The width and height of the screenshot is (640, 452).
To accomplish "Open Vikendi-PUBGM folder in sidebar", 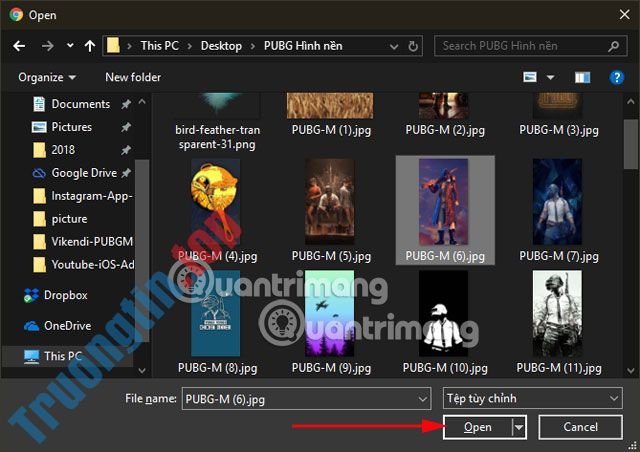I will tap(92, 242).
